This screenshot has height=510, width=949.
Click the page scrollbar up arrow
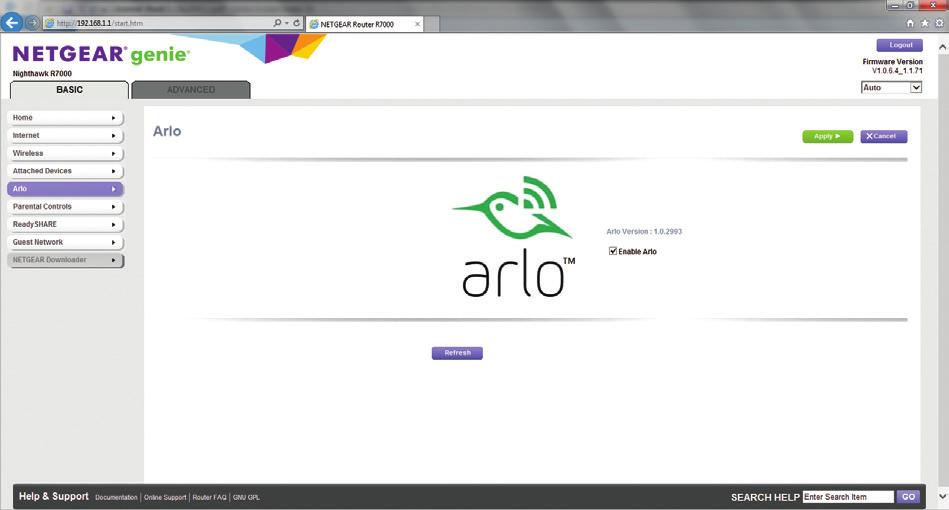click(942, 47)
